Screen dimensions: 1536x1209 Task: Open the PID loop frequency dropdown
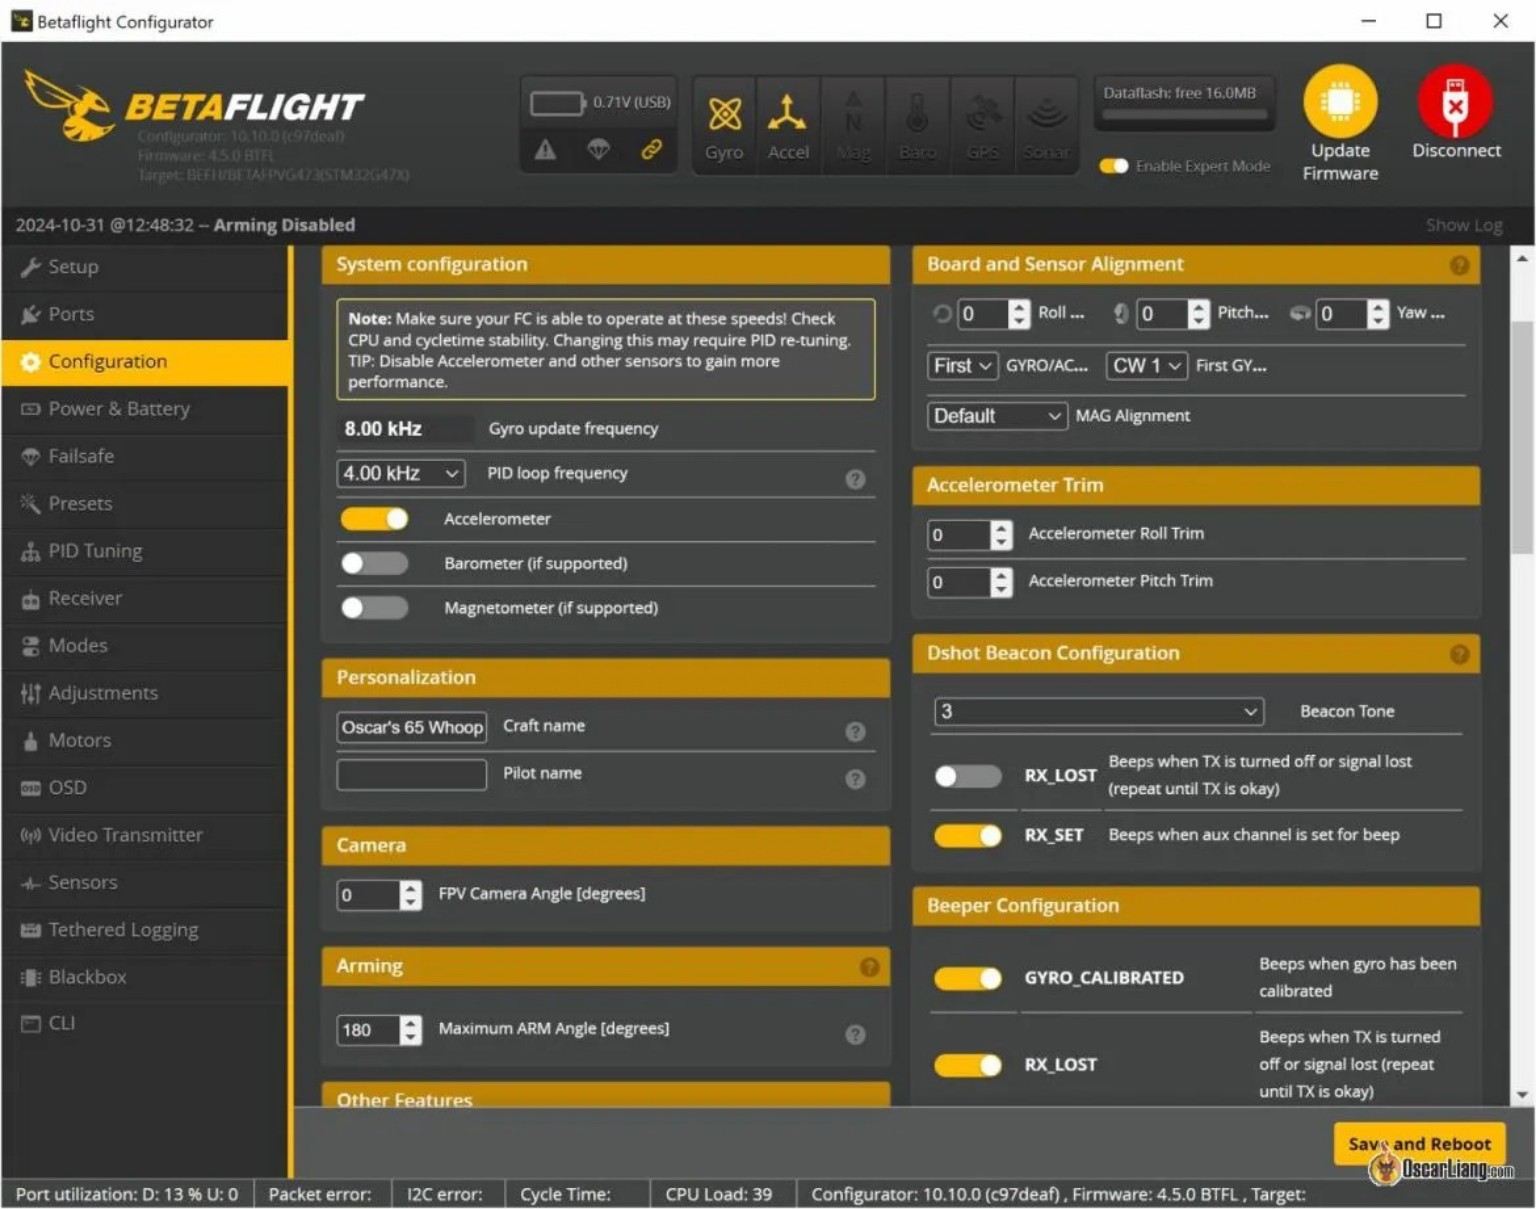(401, 473)
